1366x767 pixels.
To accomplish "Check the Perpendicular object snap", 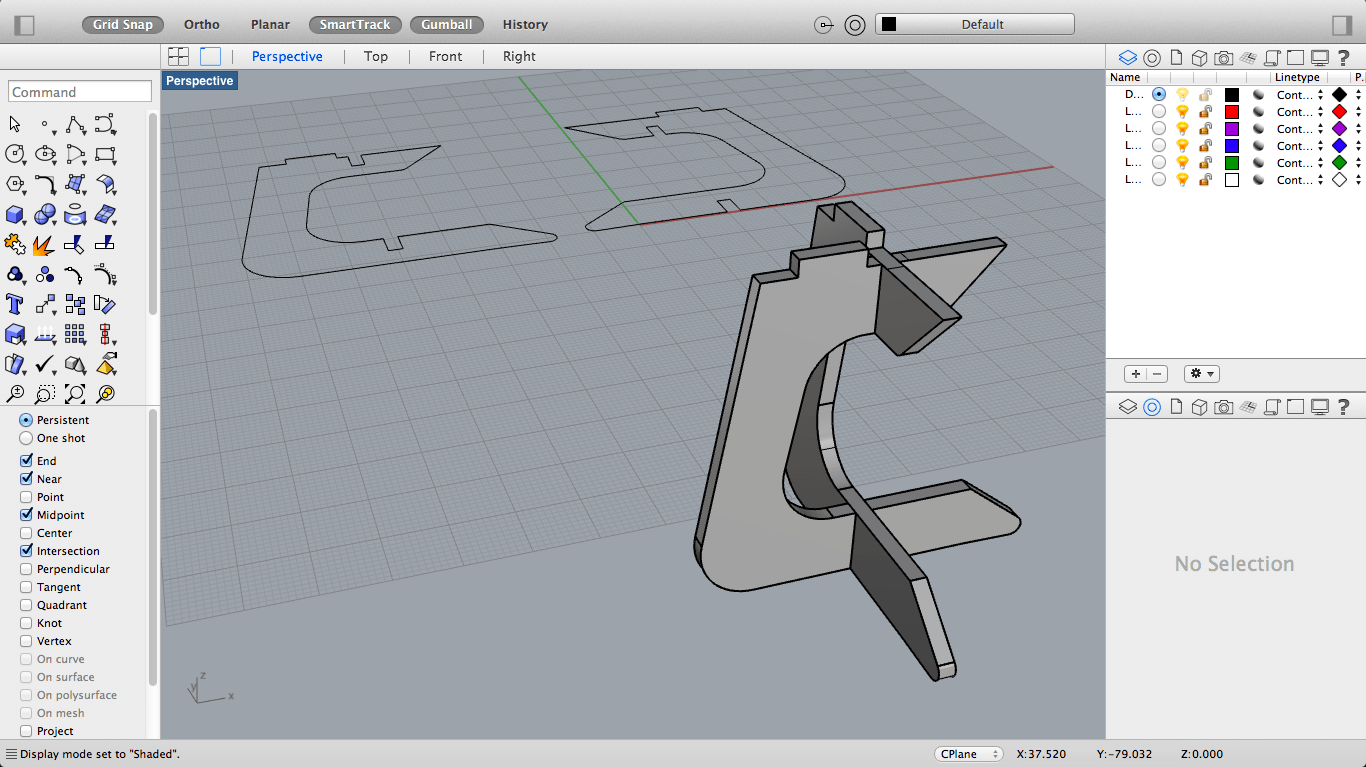I will coord(26,569).
